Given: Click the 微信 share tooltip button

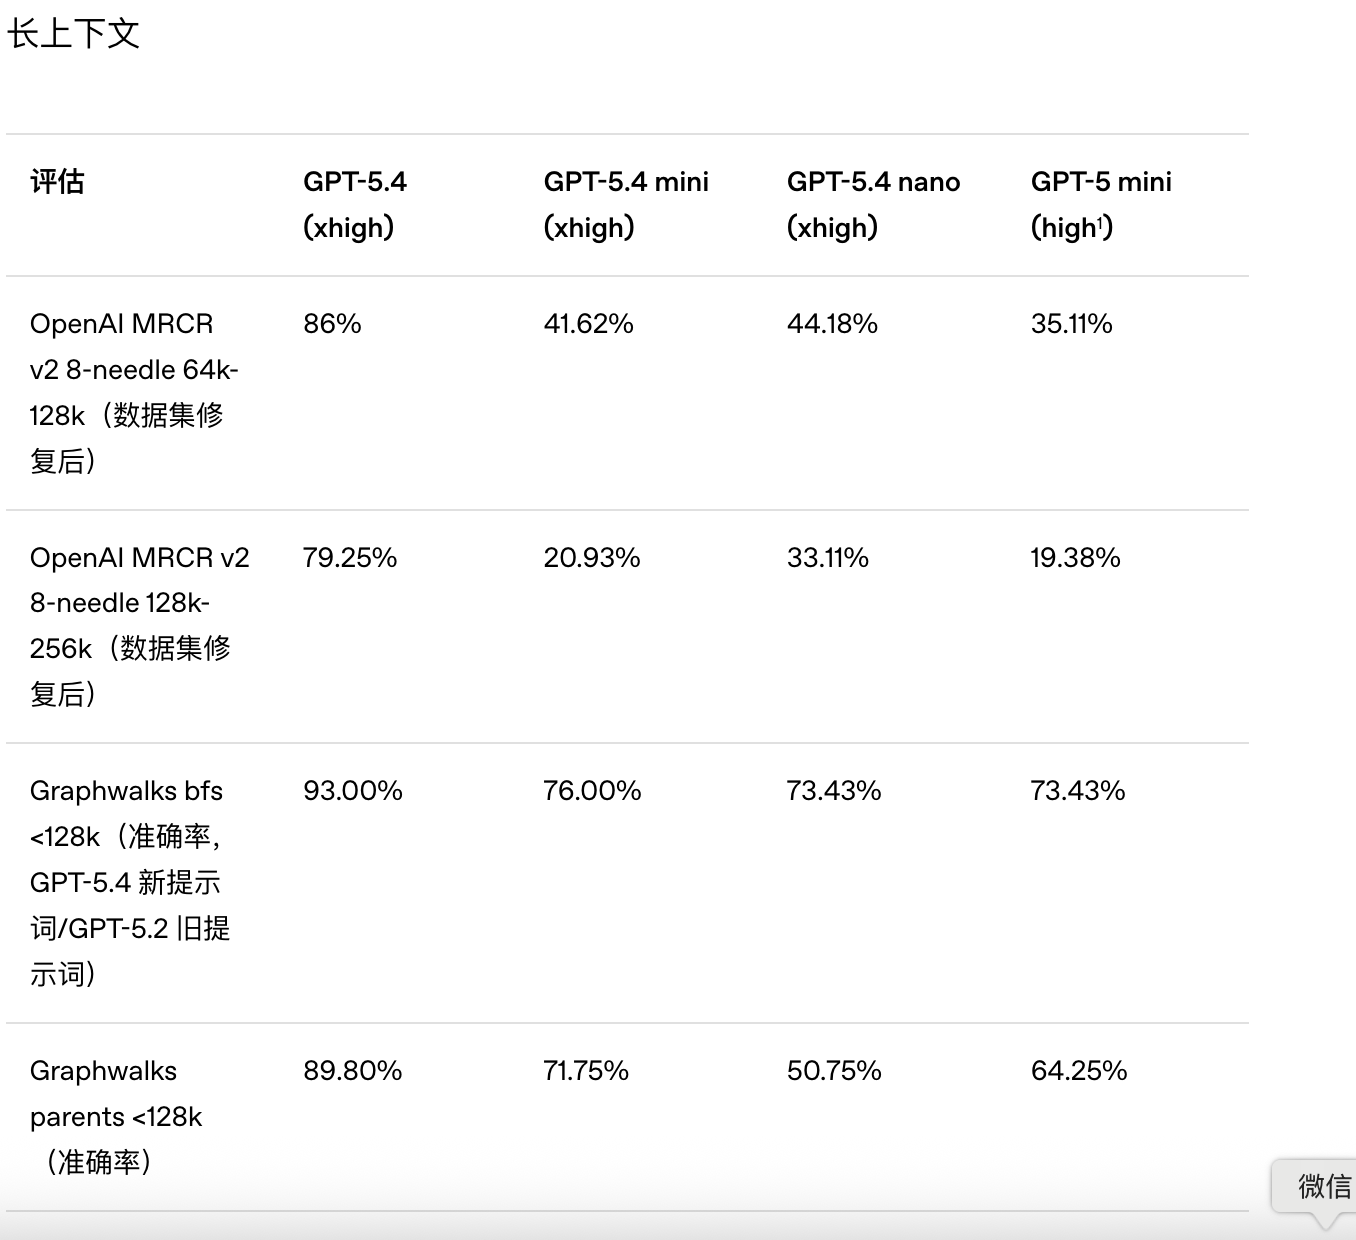Looking at the screenshot, I should [x=1322, y=1187].
